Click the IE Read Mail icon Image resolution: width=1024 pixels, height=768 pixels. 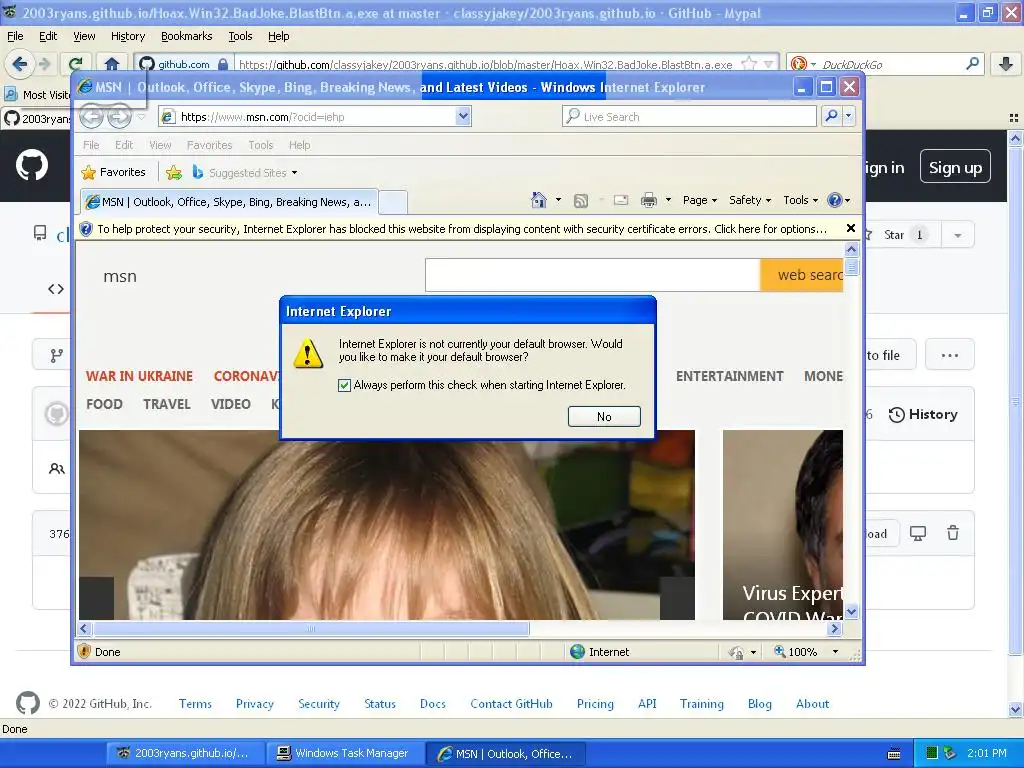point(620,200)
